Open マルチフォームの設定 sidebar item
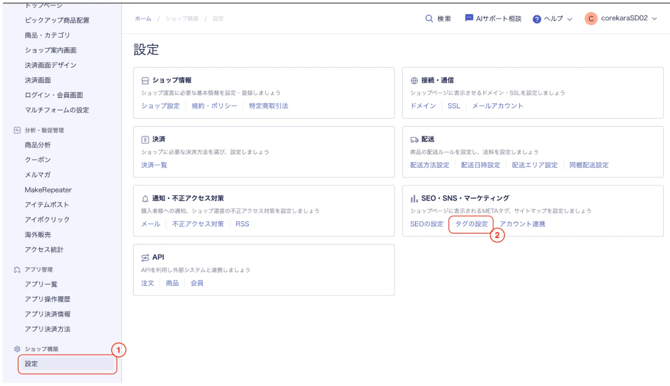 coord(57,110)
